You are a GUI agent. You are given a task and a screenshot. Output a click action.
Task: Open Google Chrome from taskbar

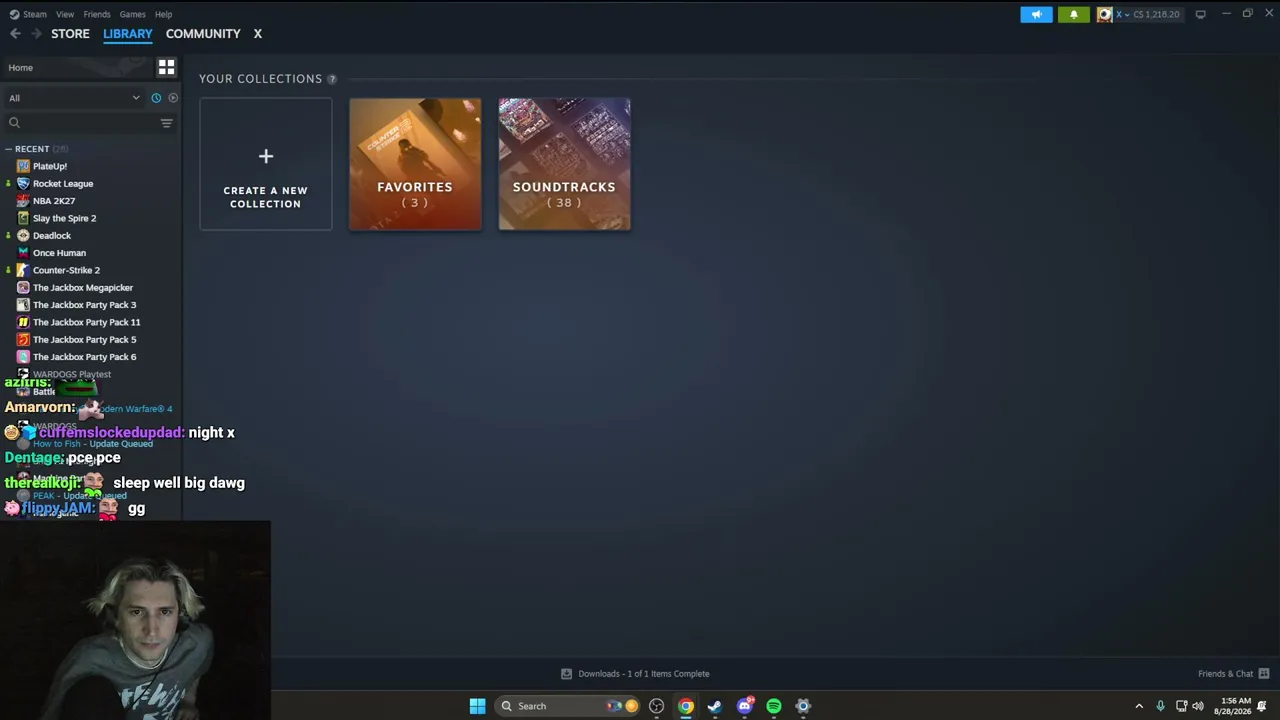685,706
